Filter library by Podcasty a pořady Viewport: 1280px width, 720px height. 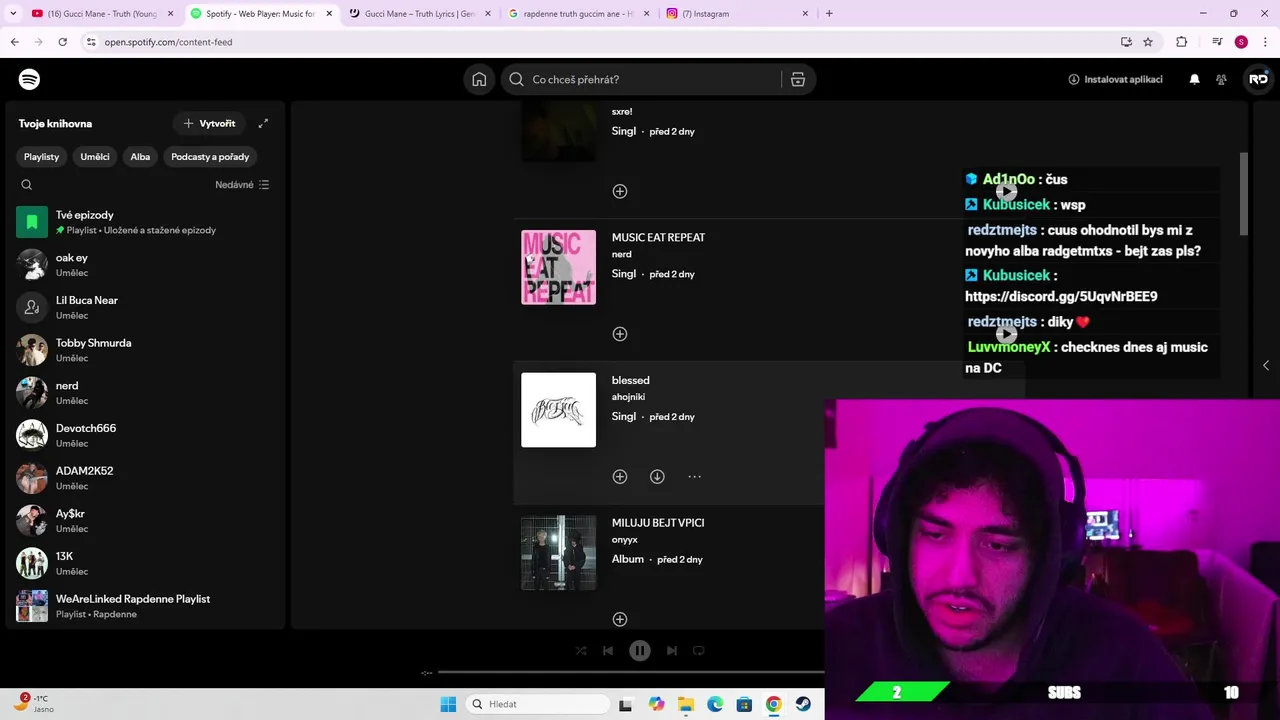click(x=210, y=157)
